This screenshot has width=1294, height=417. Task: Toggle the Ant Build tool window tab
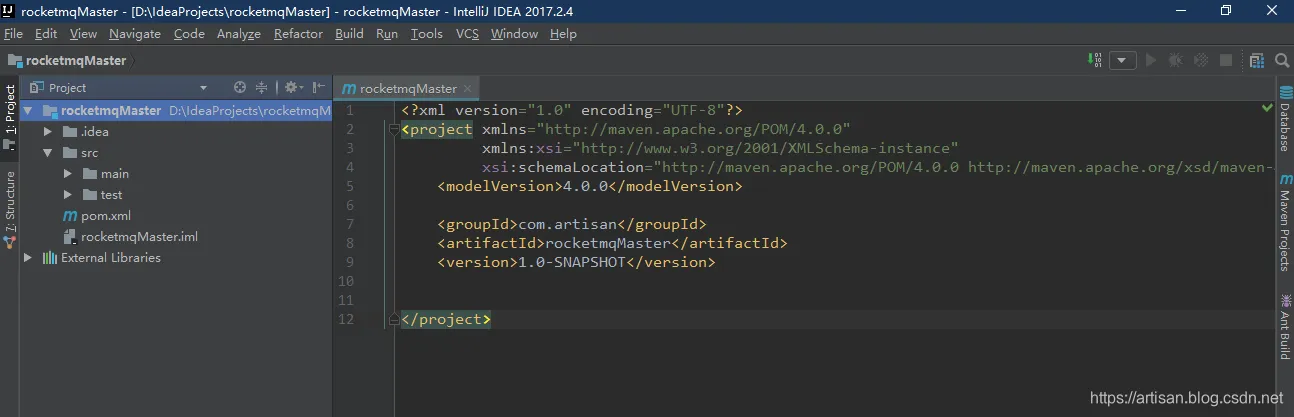click(1285, 326)
